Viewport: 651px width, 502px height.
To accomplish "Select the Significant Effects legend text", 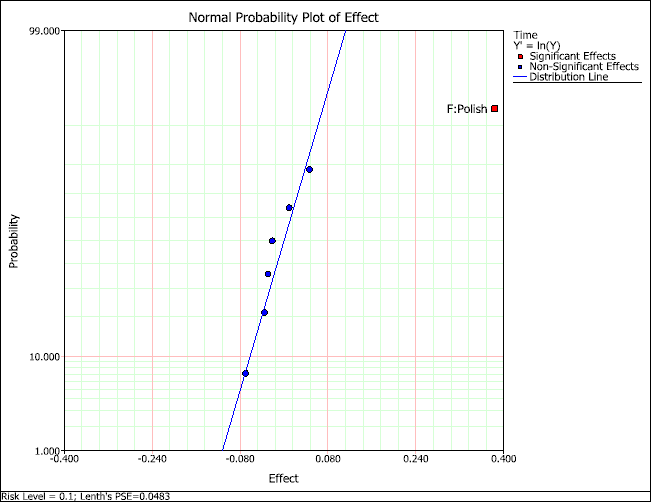I will 572,56.
